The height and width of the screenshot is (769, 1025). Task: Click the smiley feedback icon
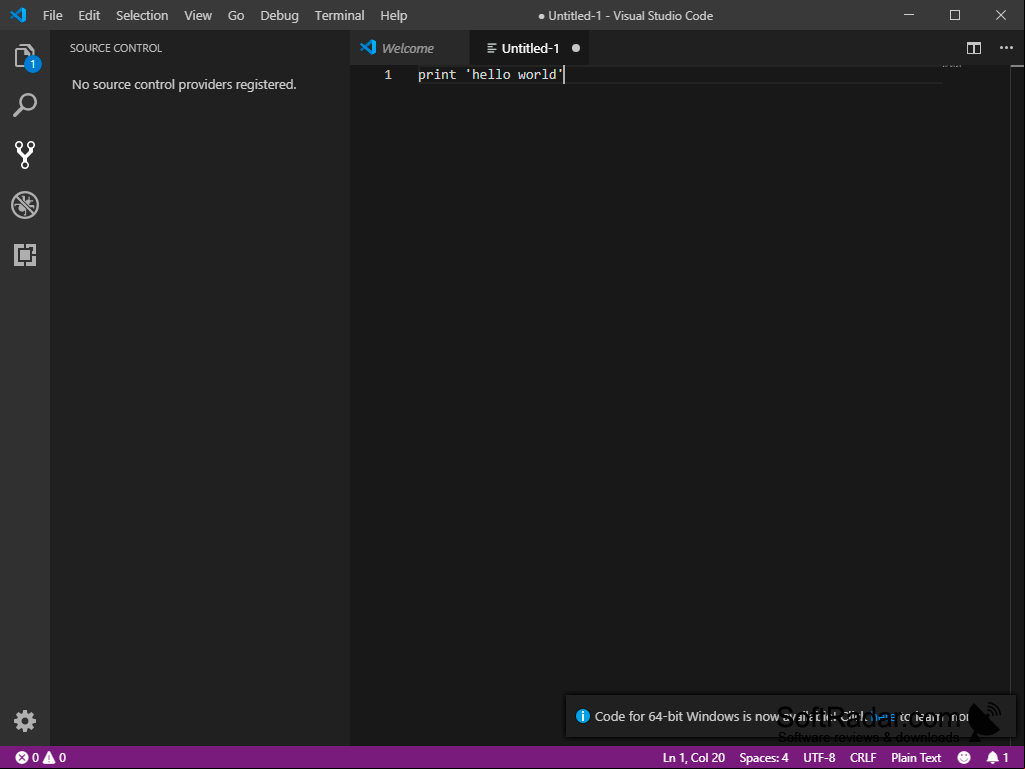tap(964, 758)
